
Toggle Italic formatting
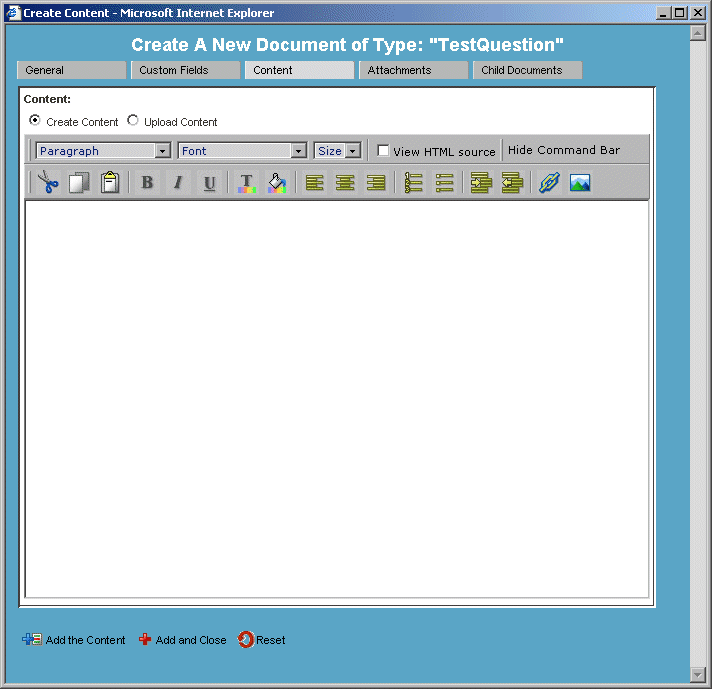point(178,183)
